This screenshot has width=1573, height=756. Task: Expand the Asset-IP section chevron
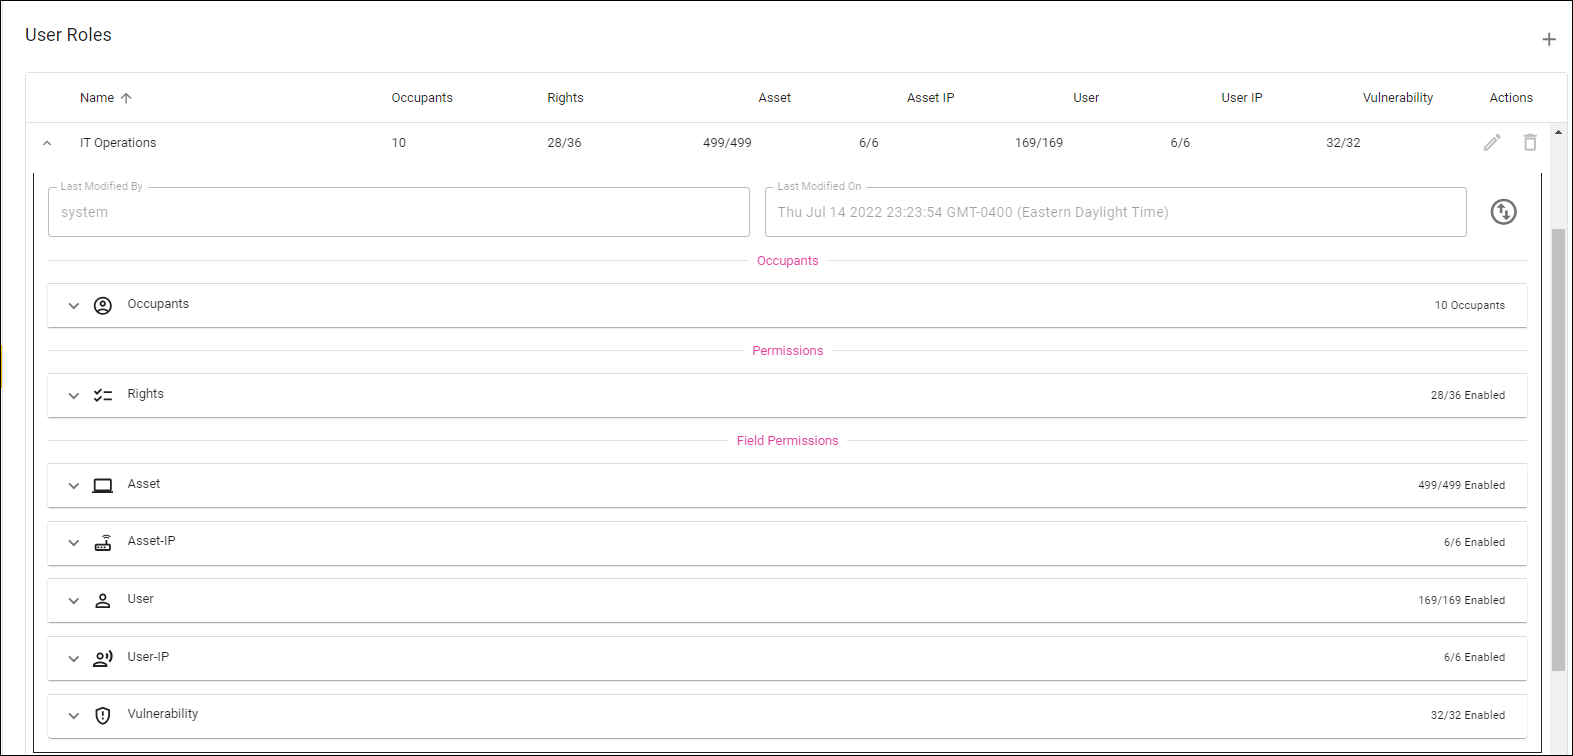point(74,543)
